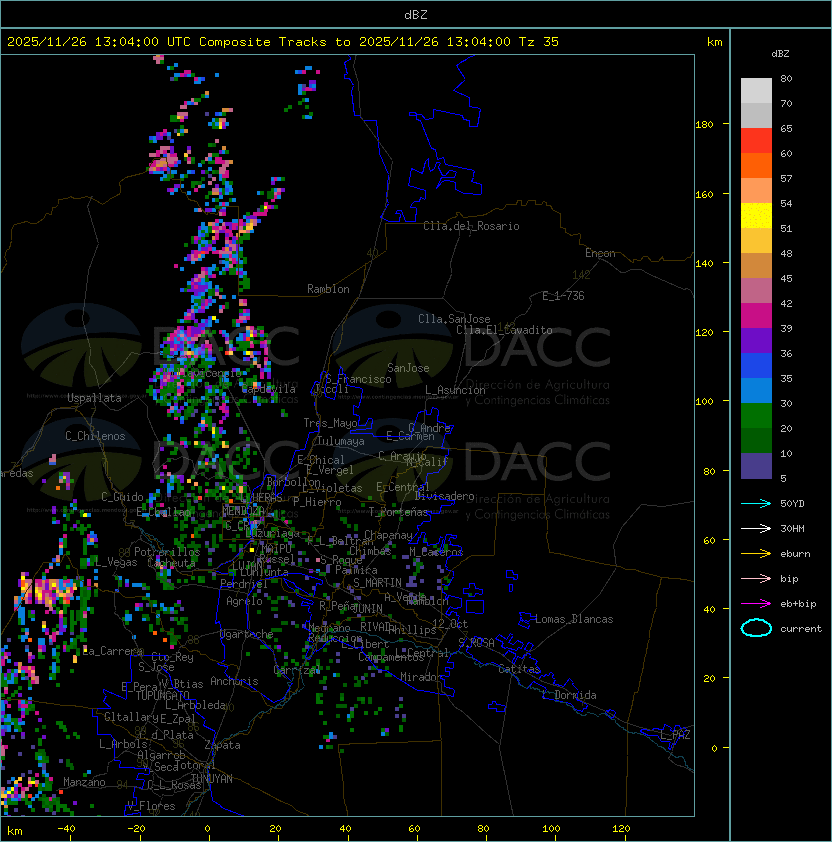Click the 'Tz 35' threshold text

click(539, 42)
